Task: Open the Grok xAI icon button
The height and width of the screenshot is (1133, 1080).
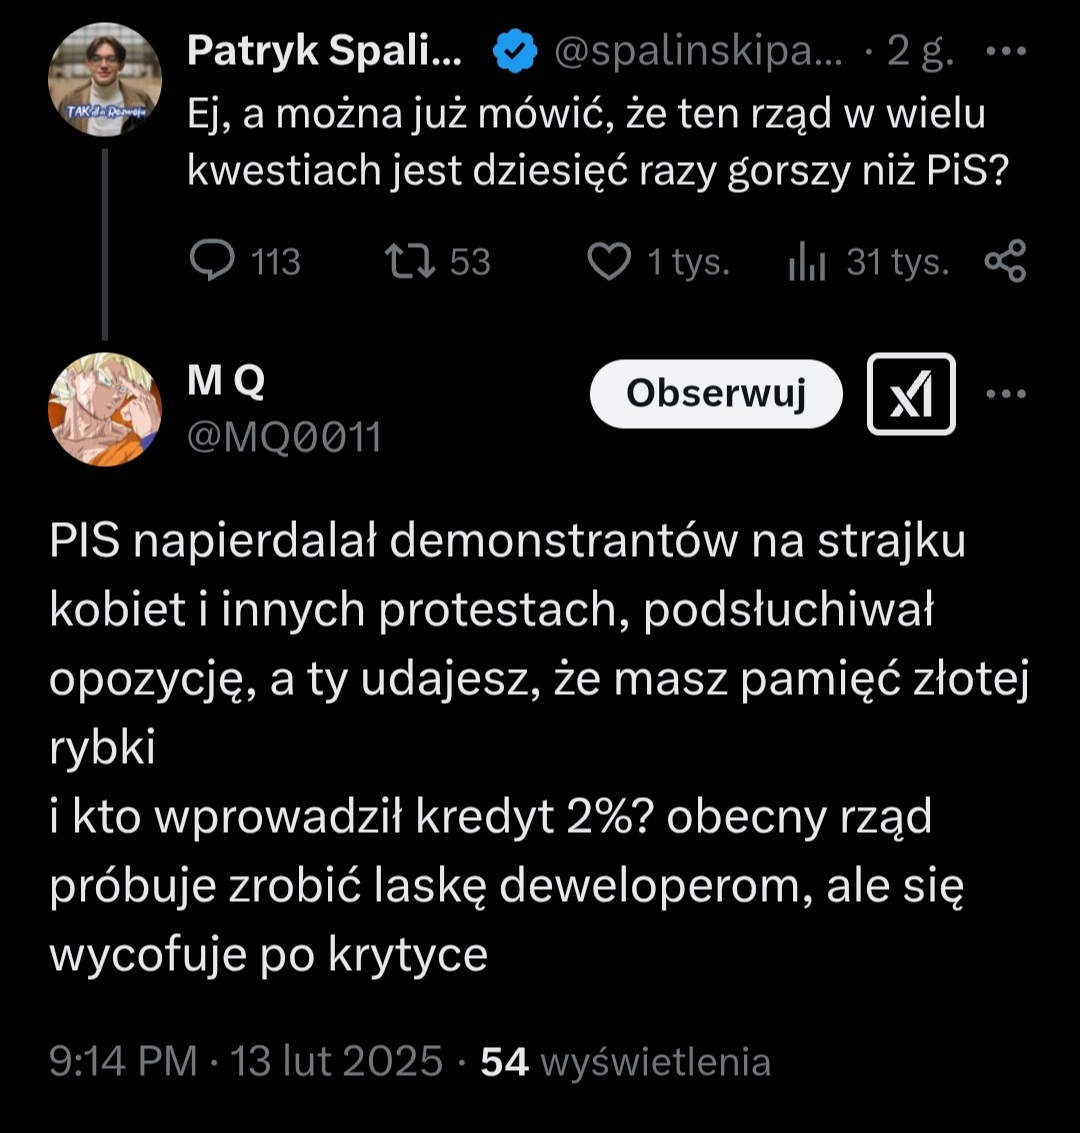Action: pos(910,394)
